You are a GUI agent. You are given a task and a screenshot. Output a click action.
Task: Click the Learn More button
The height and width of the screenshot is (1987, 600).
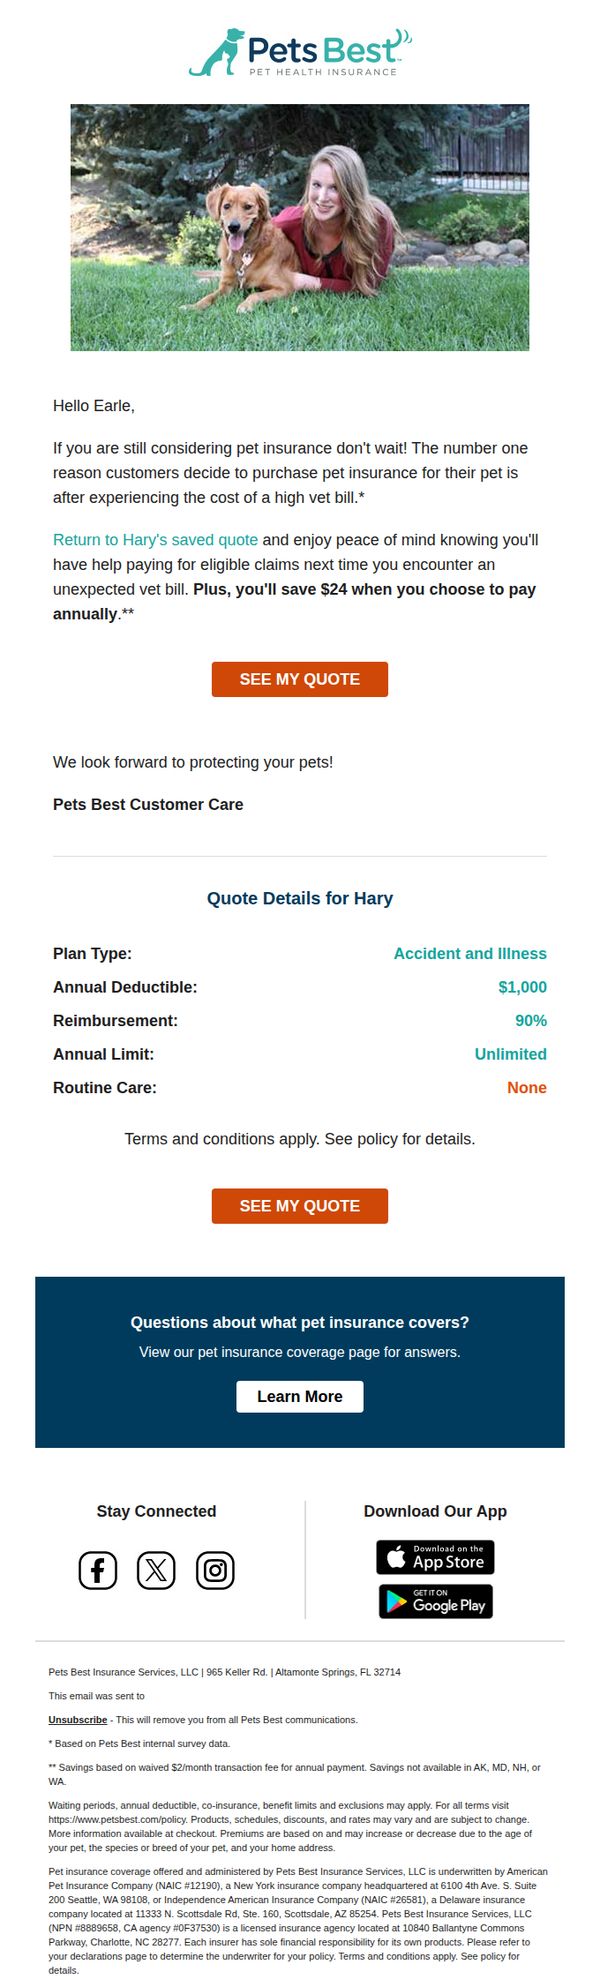(300, 1397)
